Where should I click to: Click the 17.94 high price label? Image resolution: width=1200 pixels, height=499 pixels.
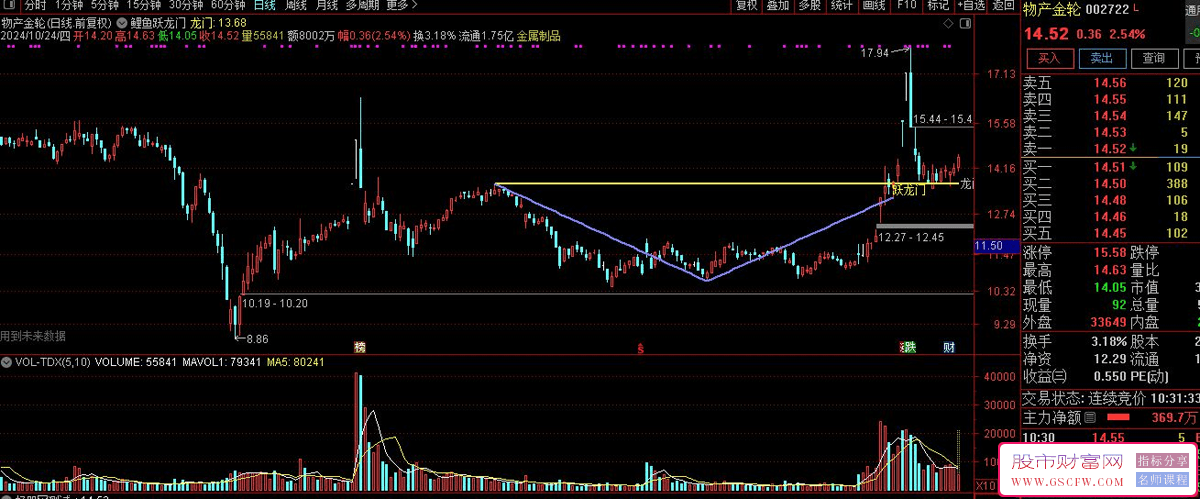click(x=875, y=52)
